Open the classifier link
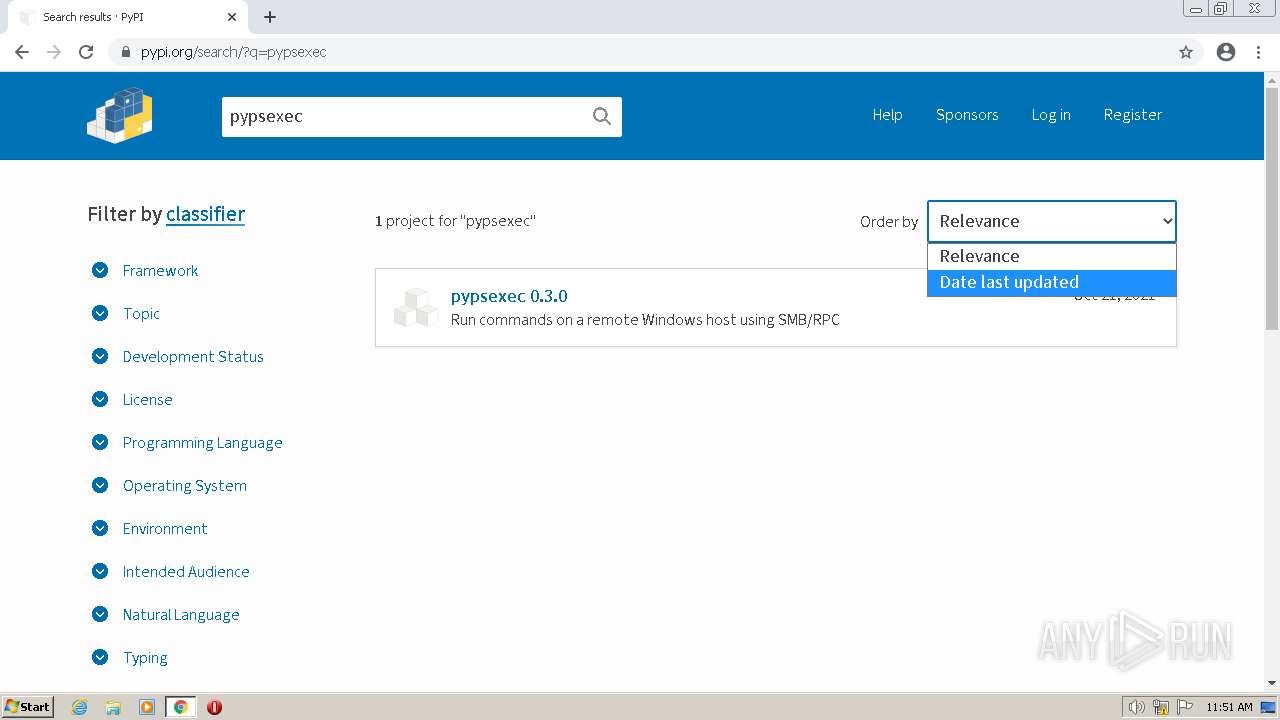 205,214
